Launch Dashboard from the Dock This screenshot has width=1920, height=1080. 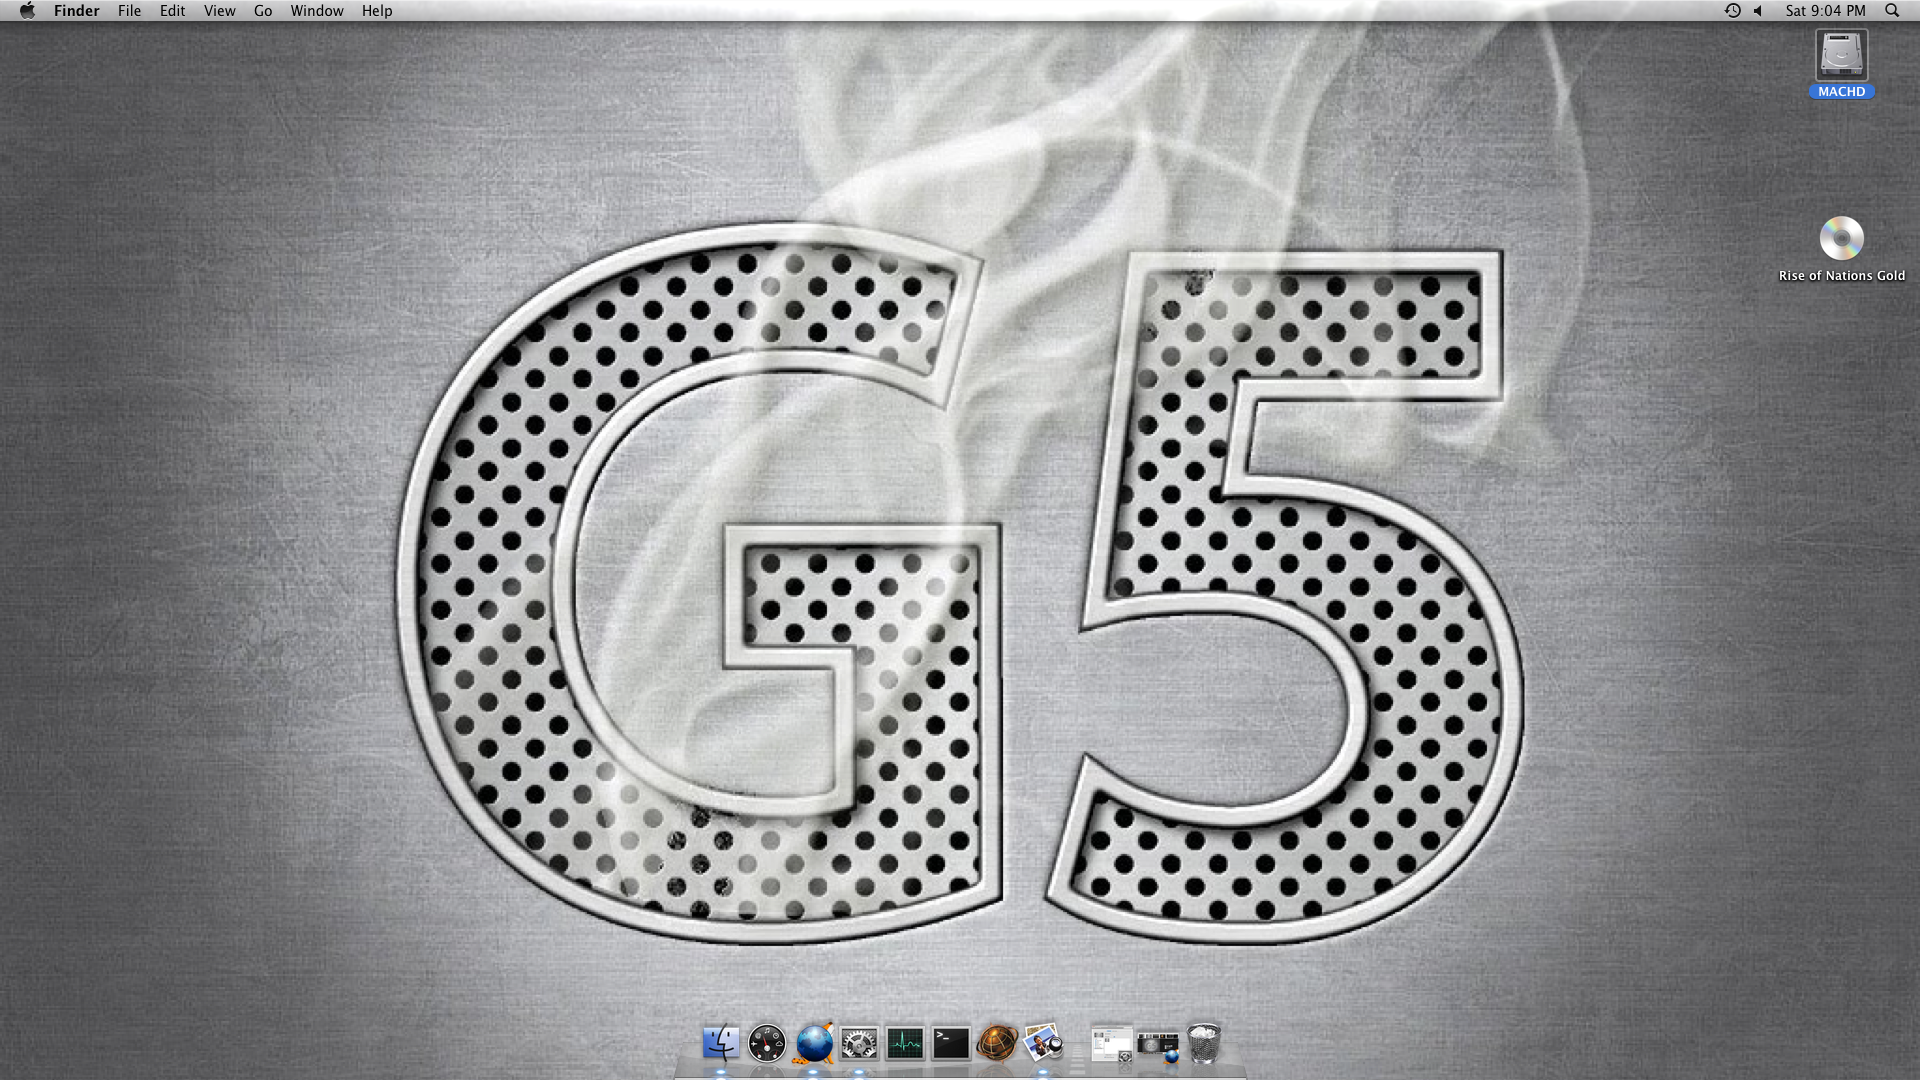(767, 1043)
